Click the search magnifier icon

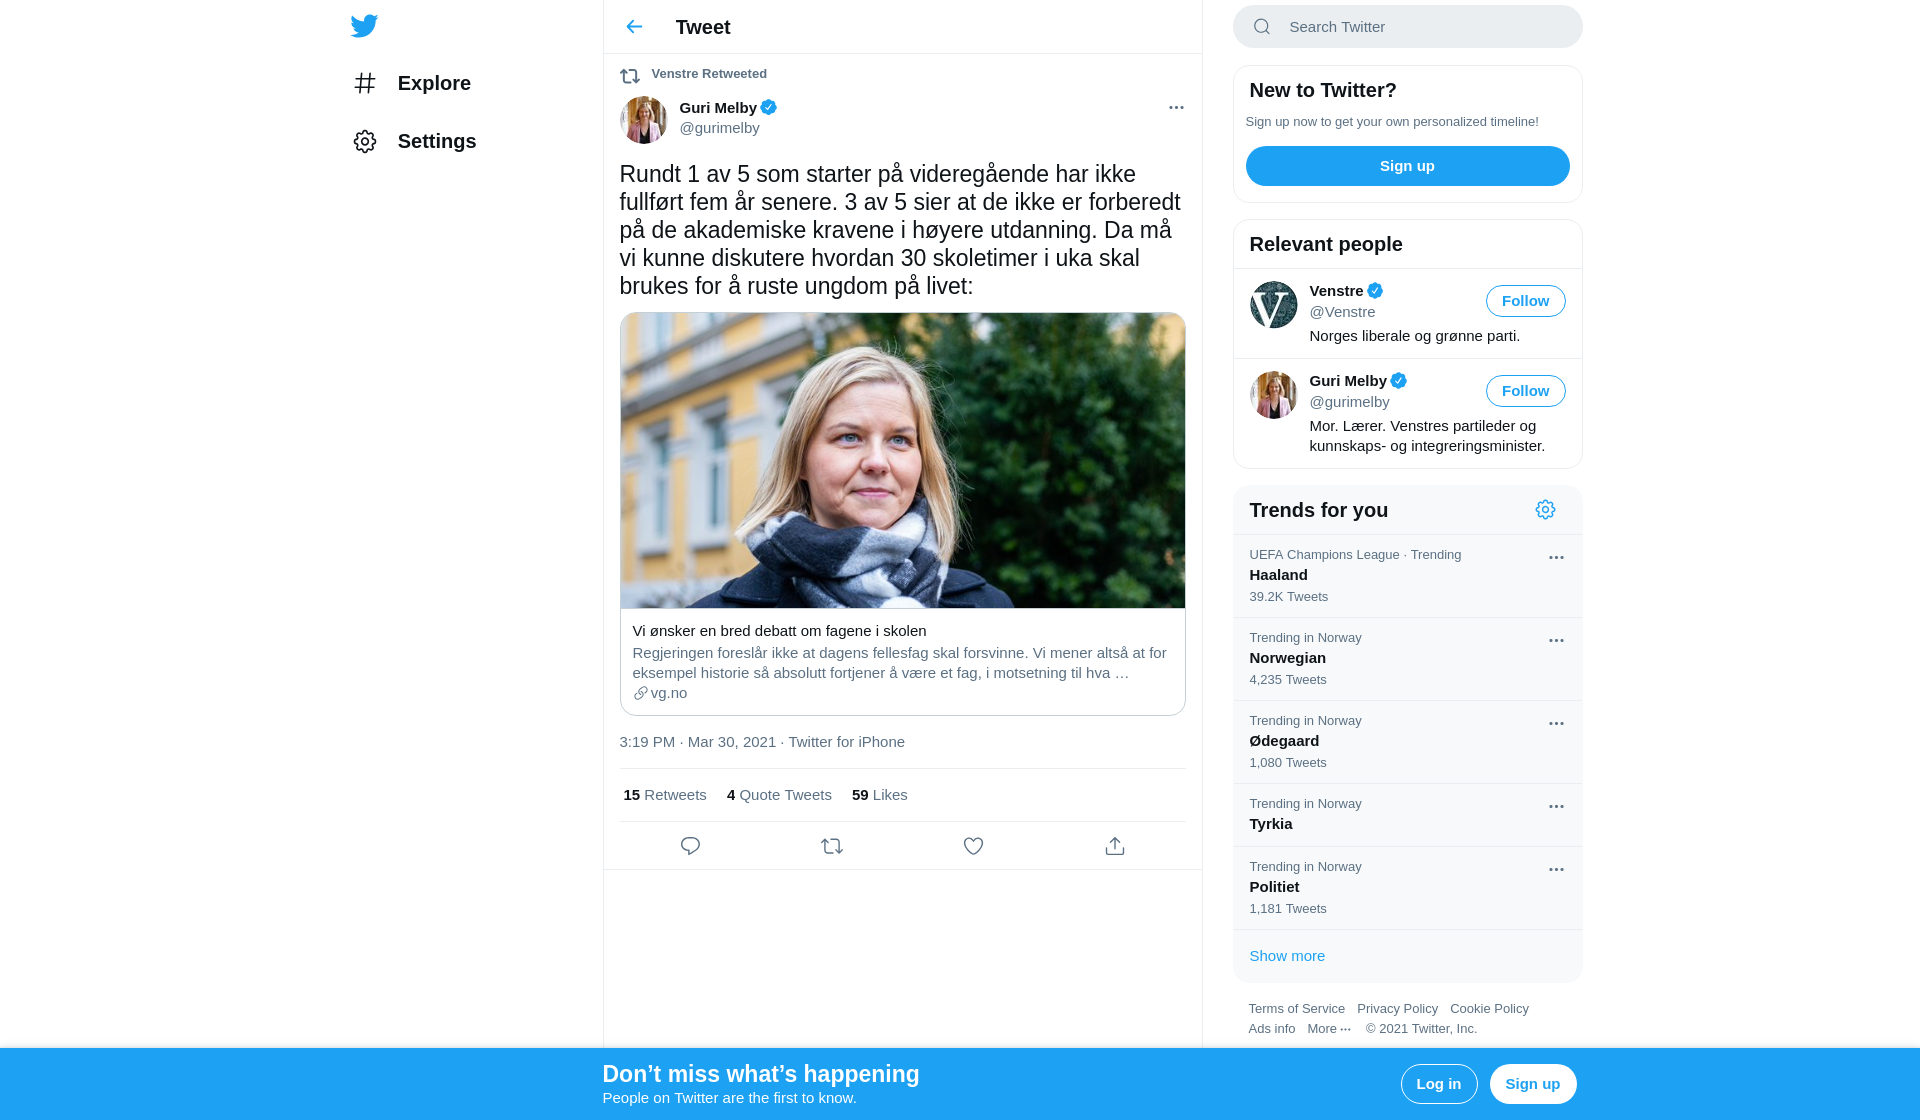click(x=1262, y=27)
